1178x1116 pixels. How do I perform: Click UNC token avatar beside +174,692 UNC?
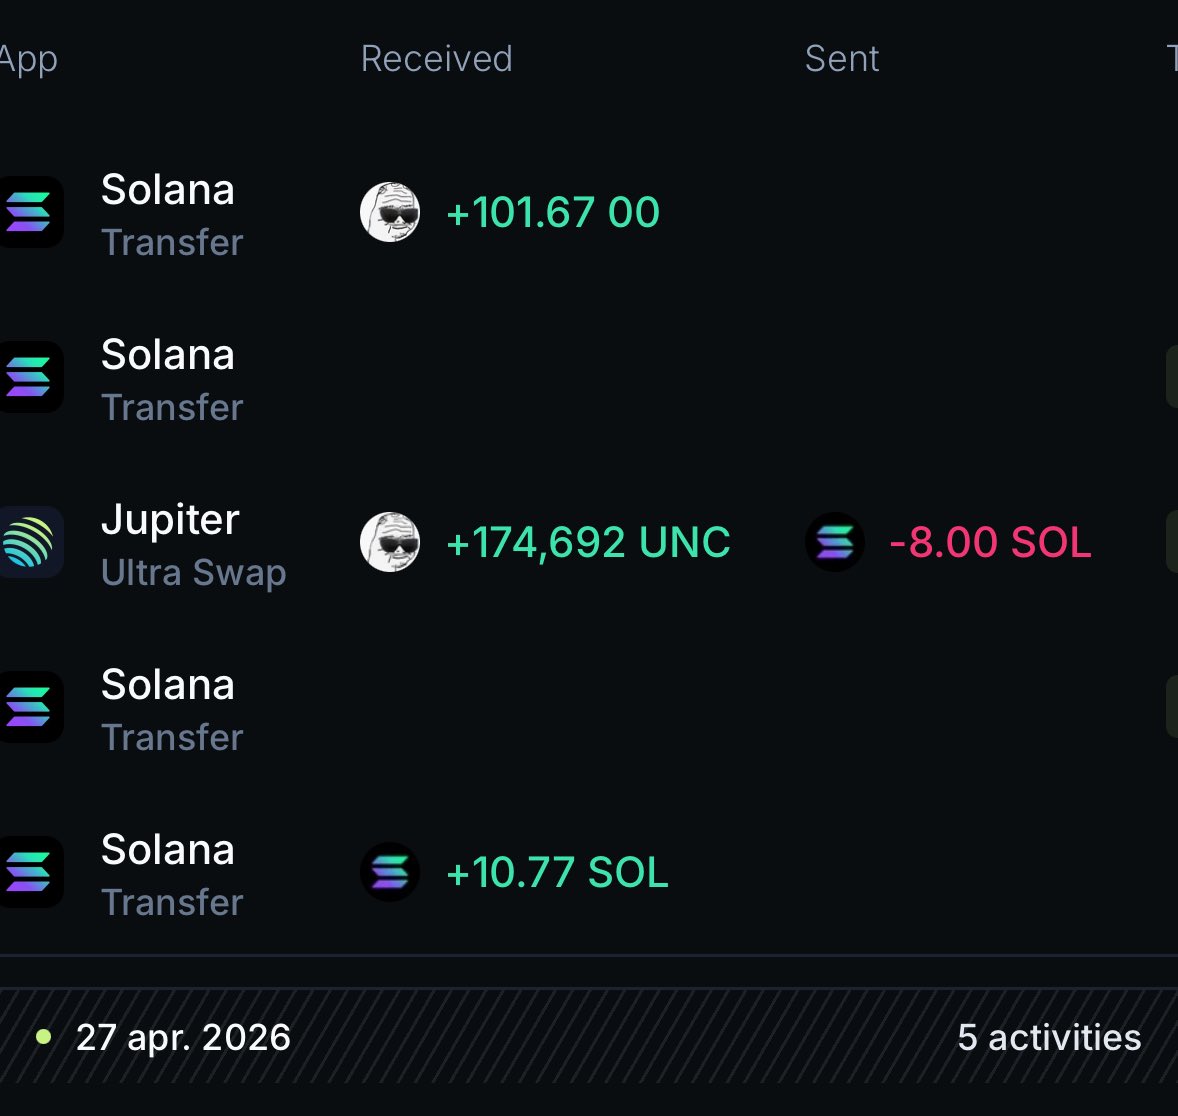click(x=390, y=542)
